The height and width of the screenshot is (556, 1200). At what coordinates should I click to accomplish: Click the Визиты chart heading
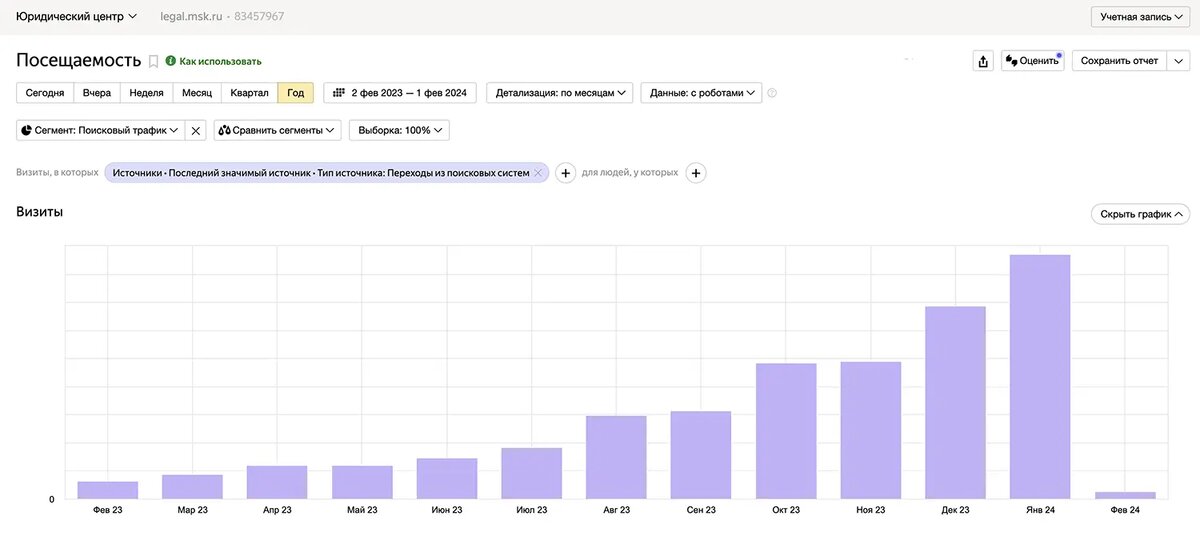point(40,212)
